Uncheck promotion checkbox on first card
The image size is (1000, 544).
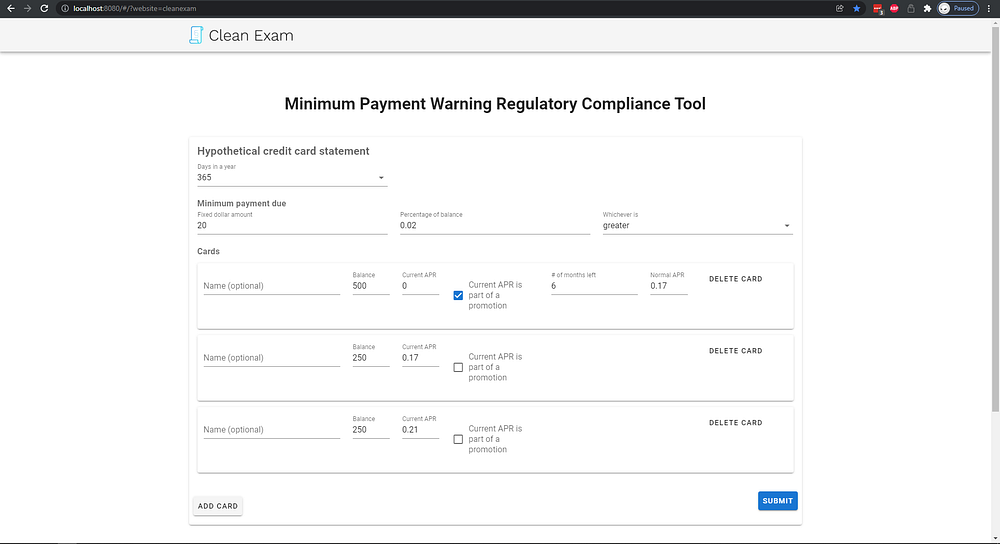tap(458, 295)
